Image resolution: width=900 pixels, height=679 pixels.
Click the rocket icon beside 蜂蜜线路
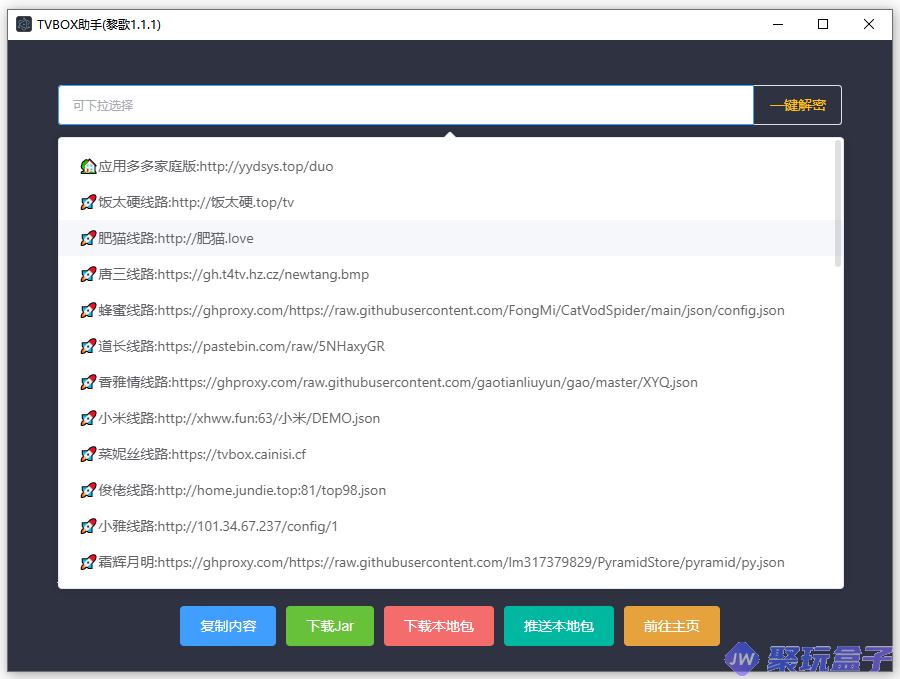tap(88, 311)
